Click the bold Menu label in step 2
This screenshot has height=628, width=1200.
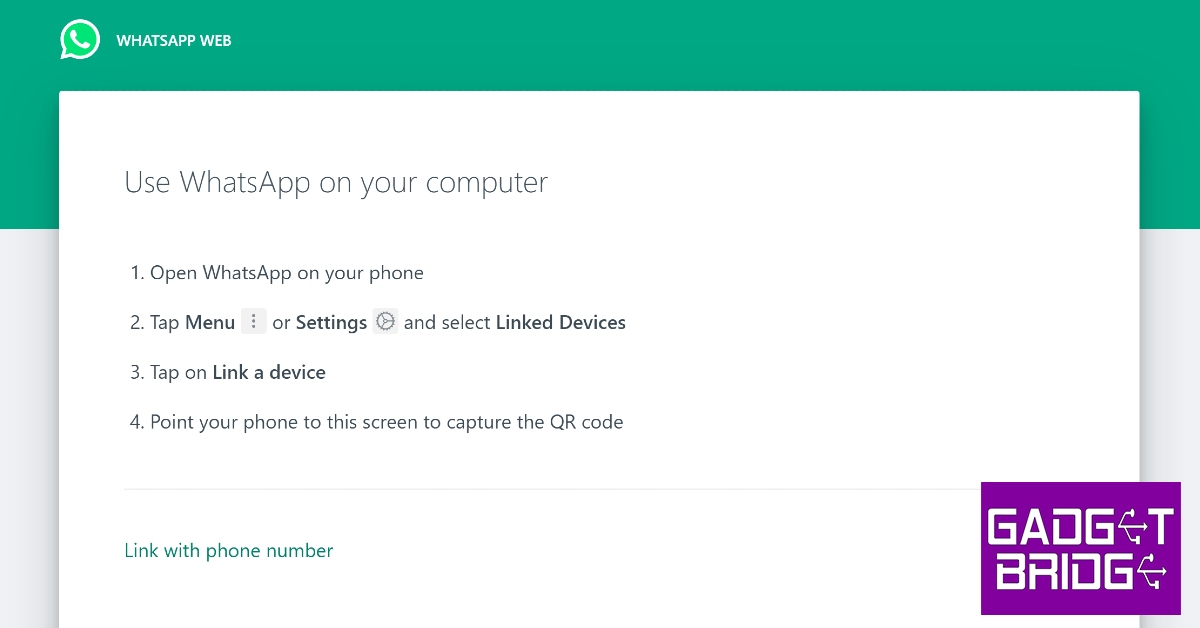[x=210, y=323]
